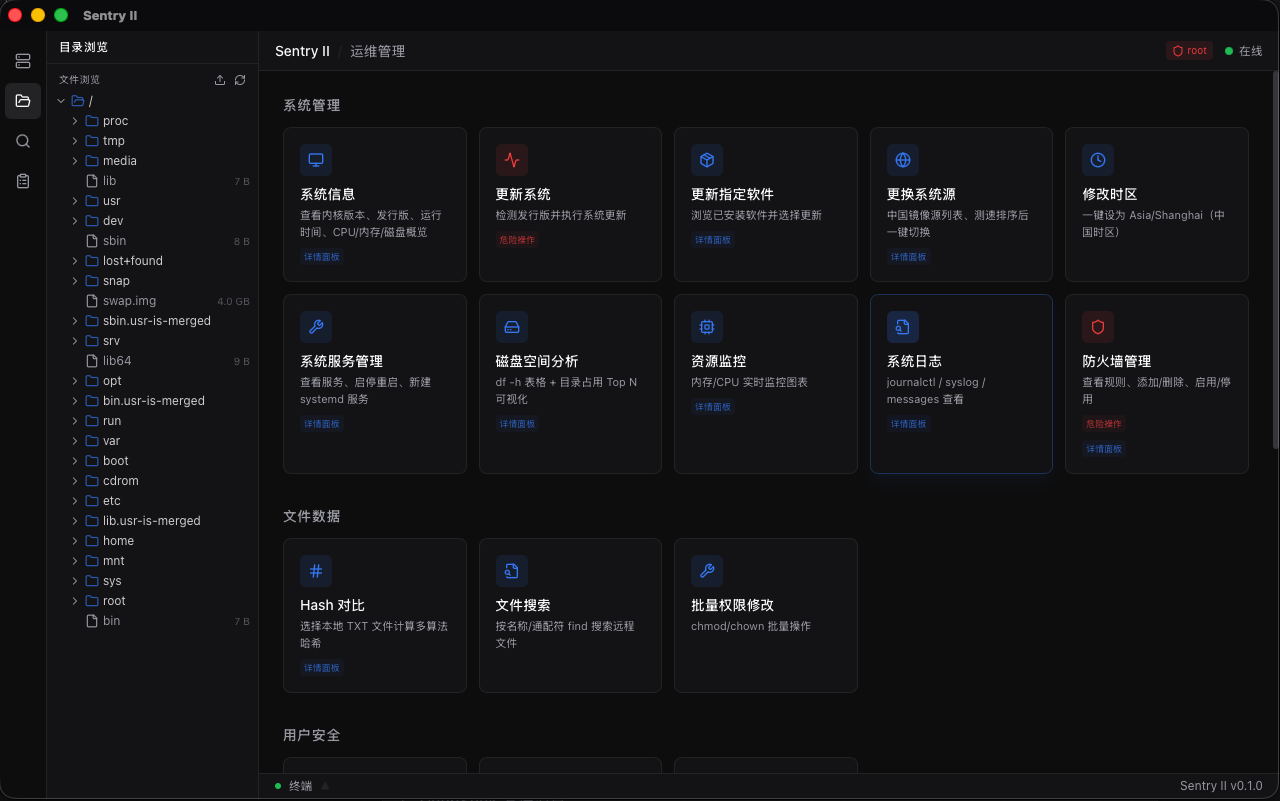Select the bin.usr-is-merged folder
The image size is (1280, 801).
[x=153, y=401]
